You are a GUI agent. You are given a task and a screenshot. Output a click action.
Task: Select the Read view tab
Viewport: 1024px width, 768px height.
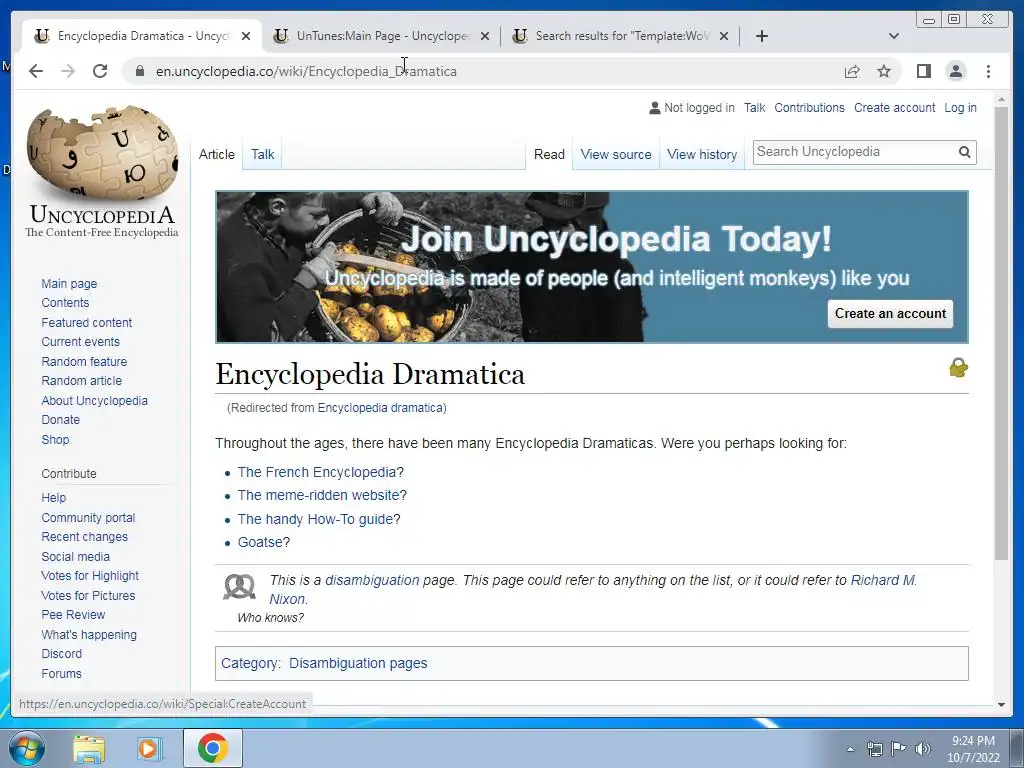coord(549,154)
